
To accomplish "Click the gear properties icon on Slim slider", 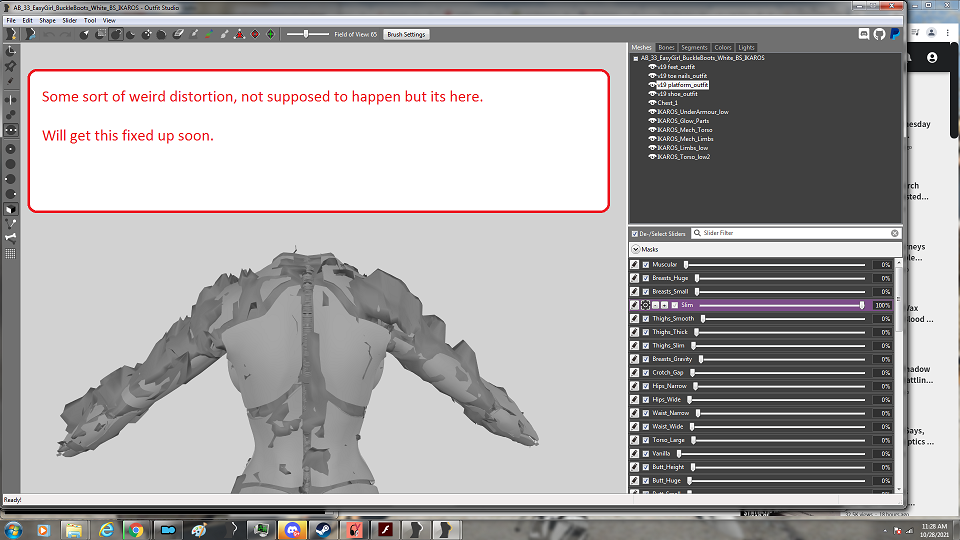I will click(x=645, y=305).
